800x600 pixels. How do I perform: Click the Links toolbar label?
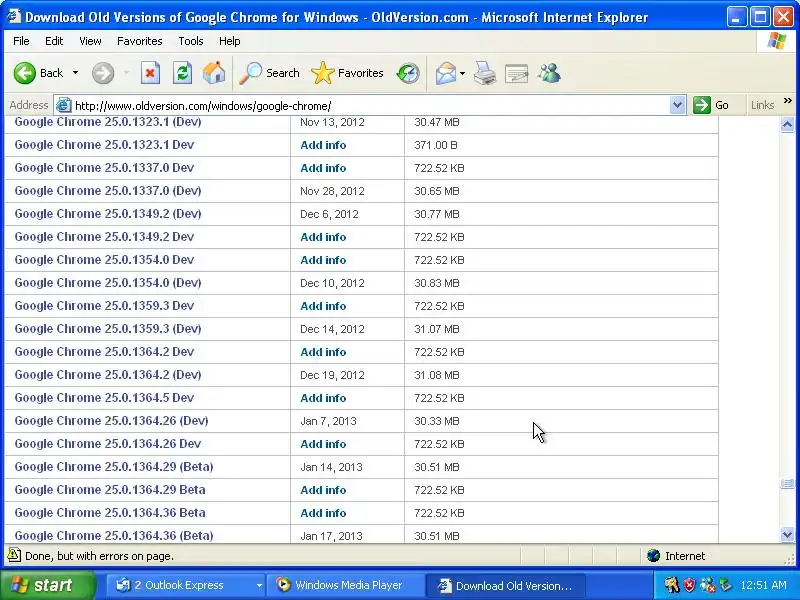762,105
